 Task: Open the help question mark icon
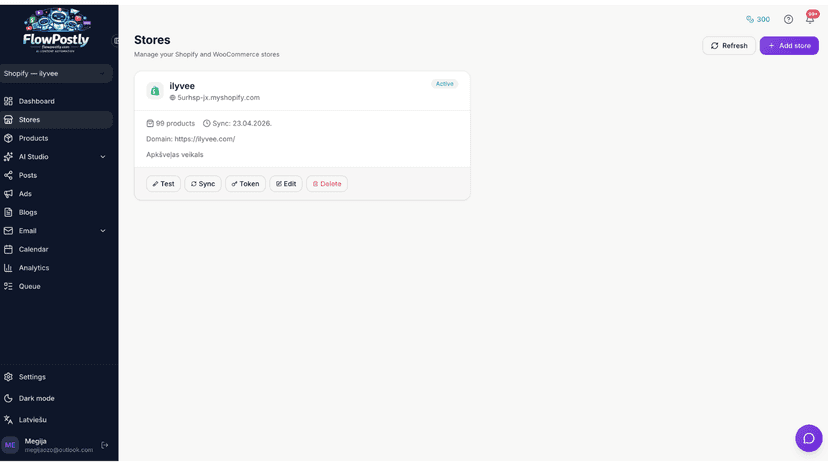pos(788,19)
